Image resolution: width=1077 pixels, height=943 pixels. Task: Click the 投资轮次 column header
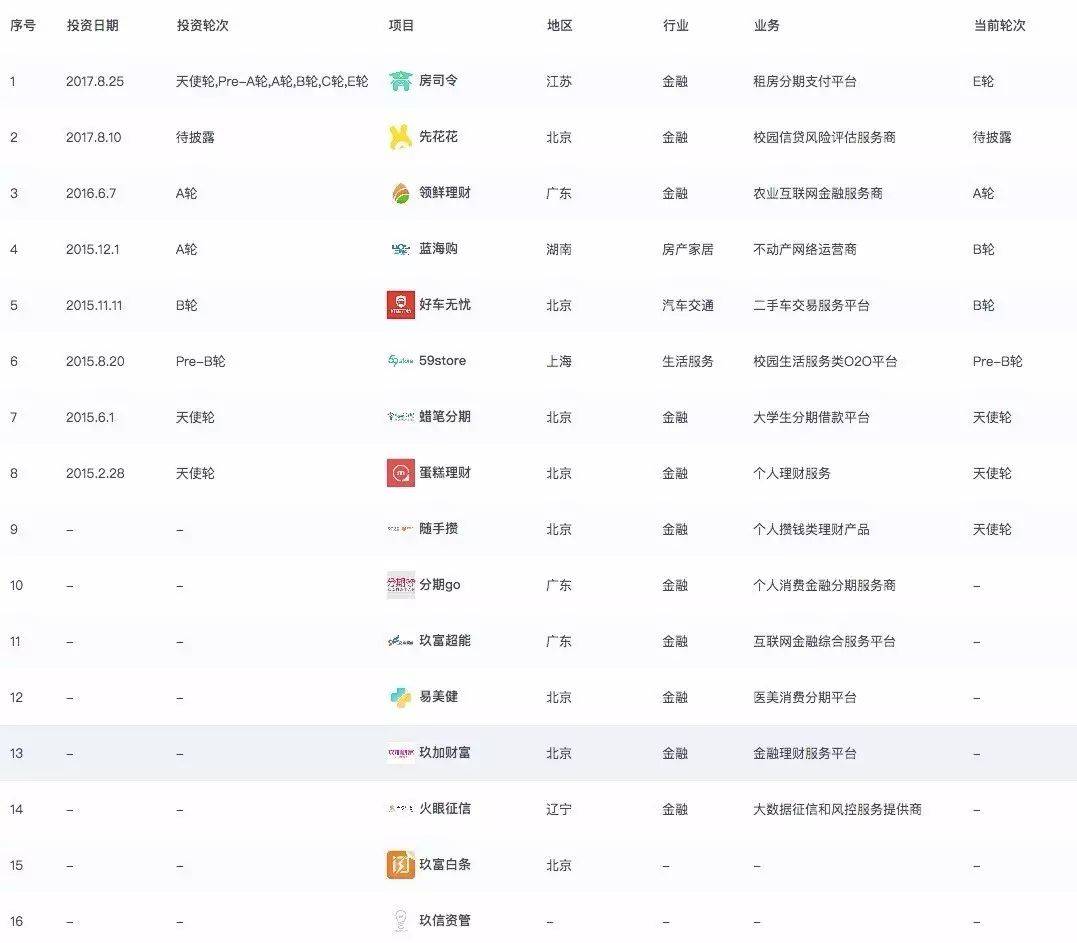203,25
